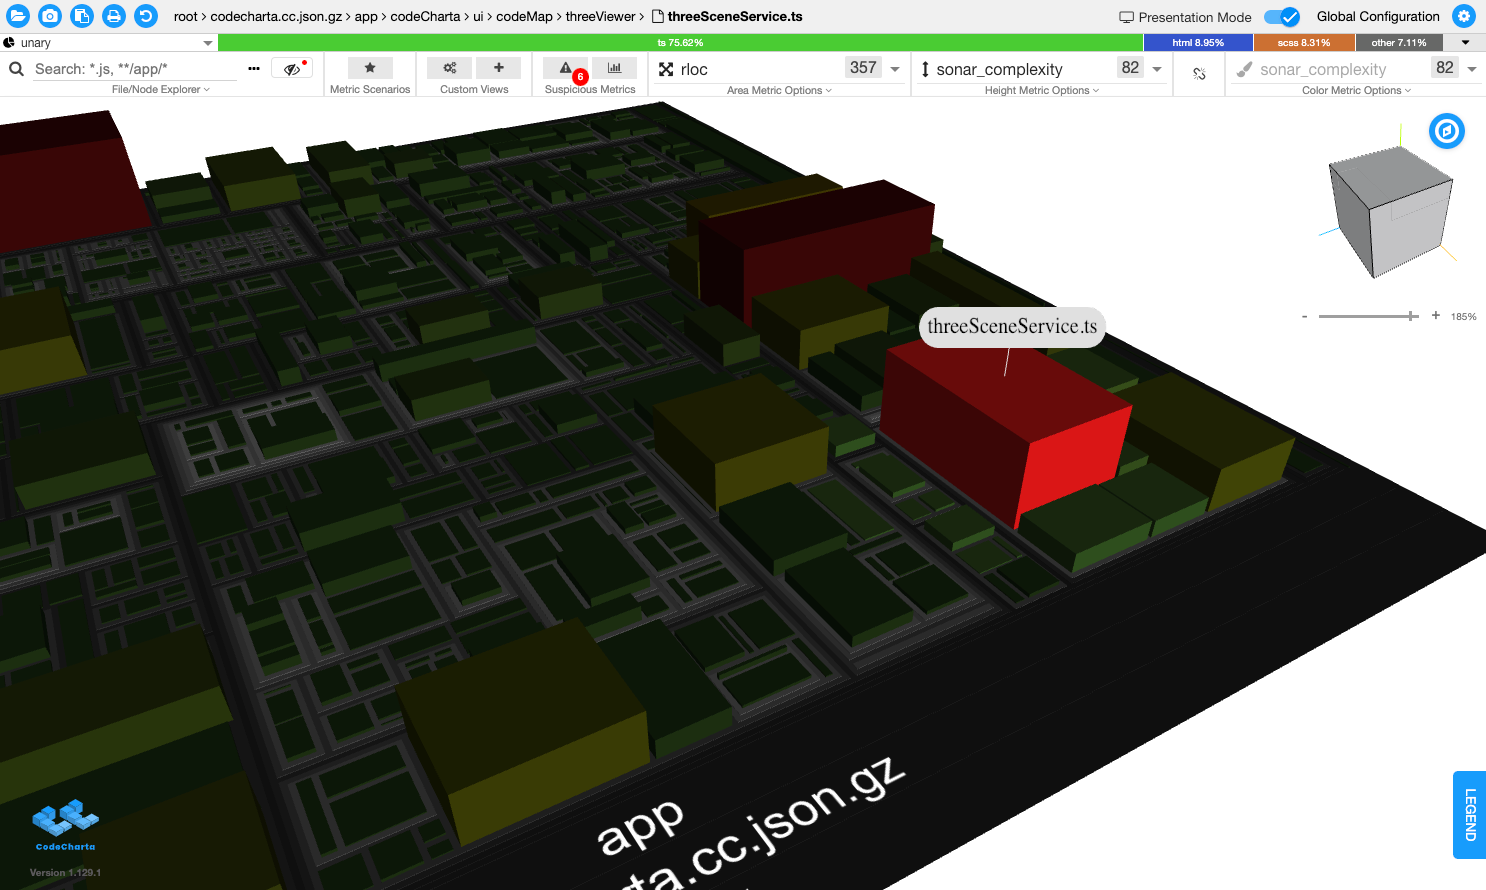
Task: Click threeSceneService.ts breadcrumb file name
Action: pos(735,16)
